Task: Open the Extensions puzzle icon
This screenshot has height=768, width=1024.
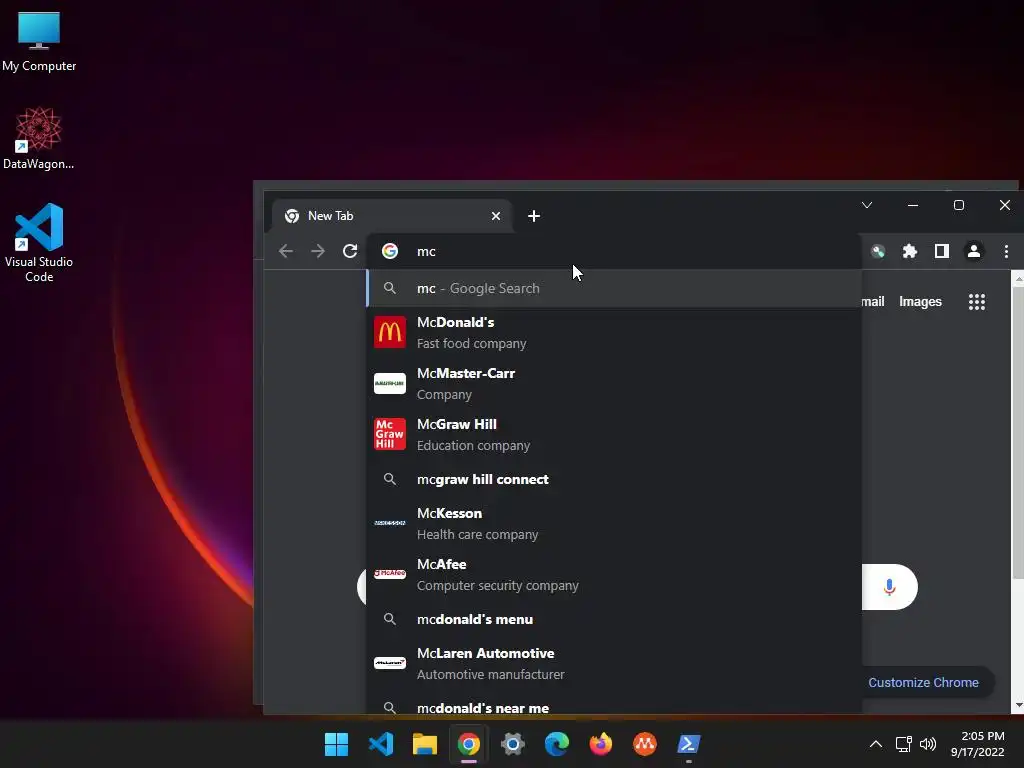Action: pyautogui.click(x=910, y=251)
